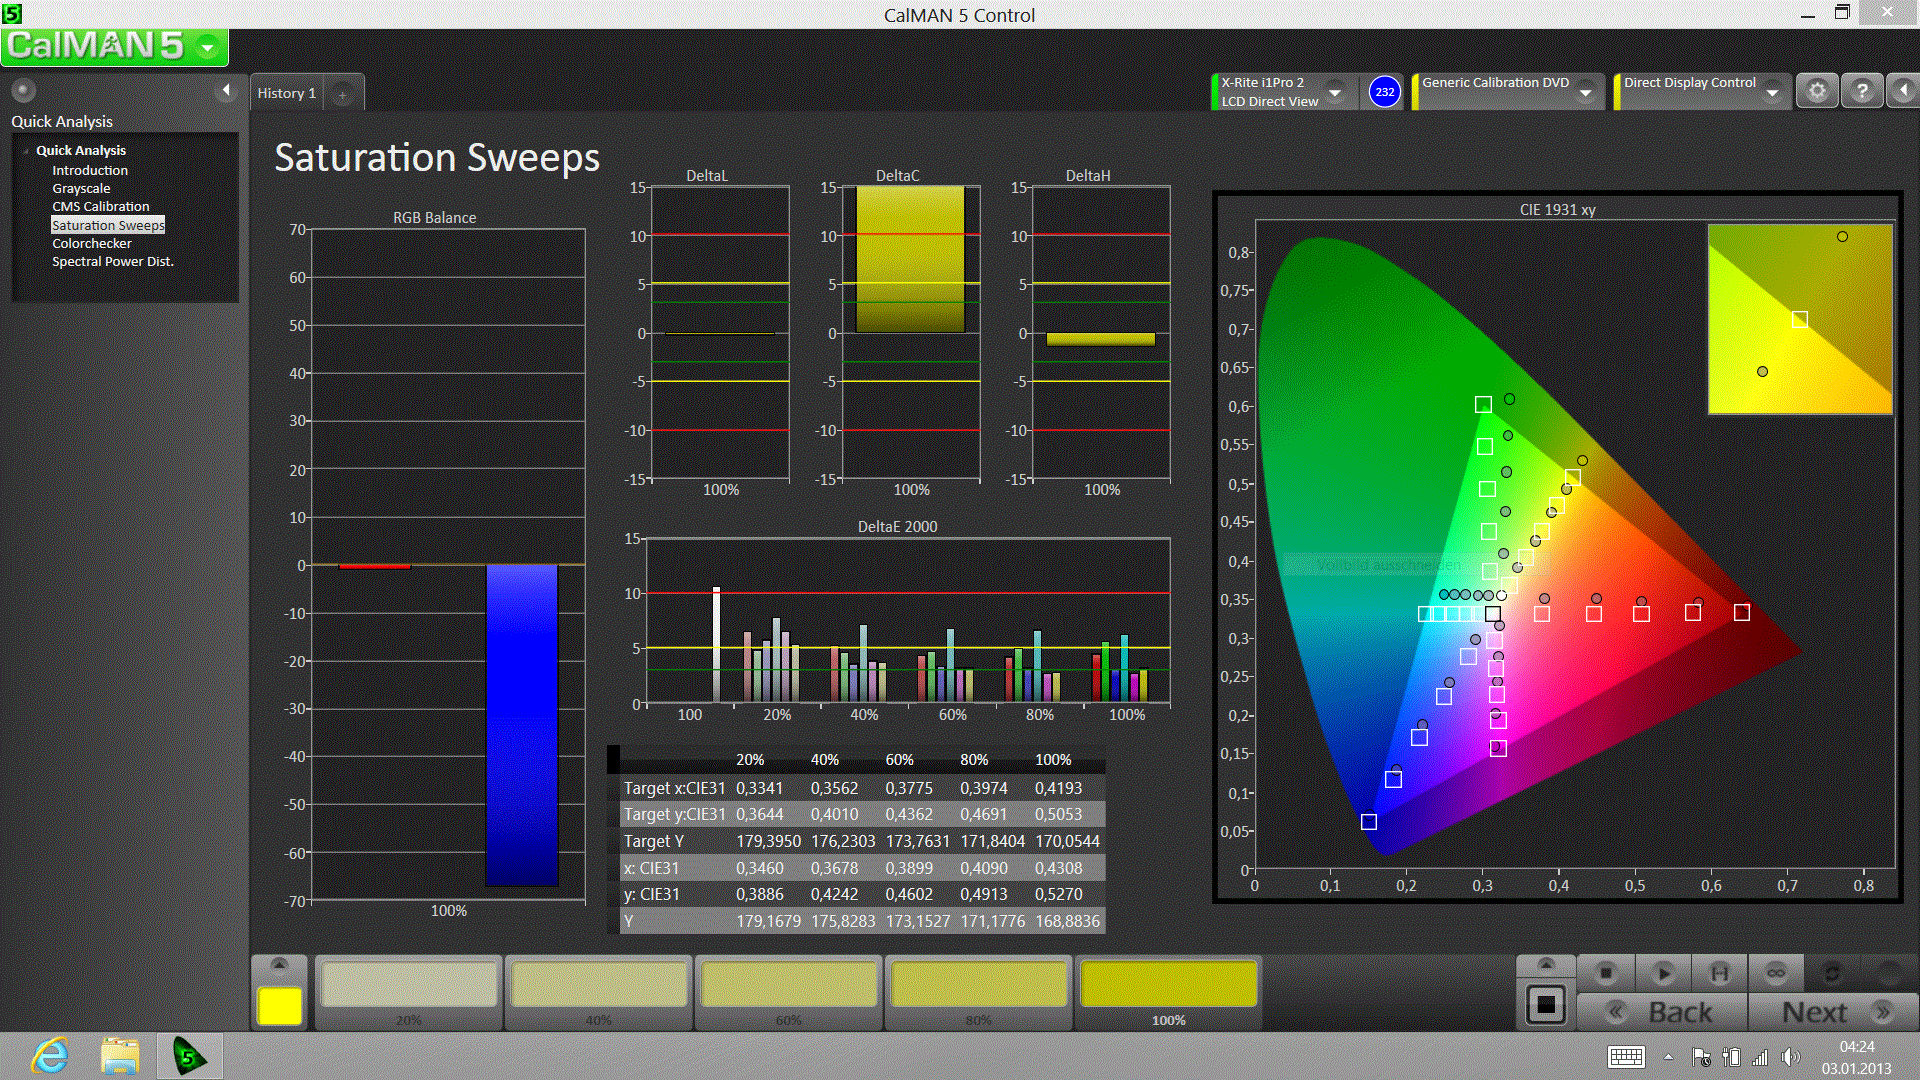The image size is (1920, 1080).
Task: Select Colorchecker in Quick Analysis list
Action: [x=92, y=243]
